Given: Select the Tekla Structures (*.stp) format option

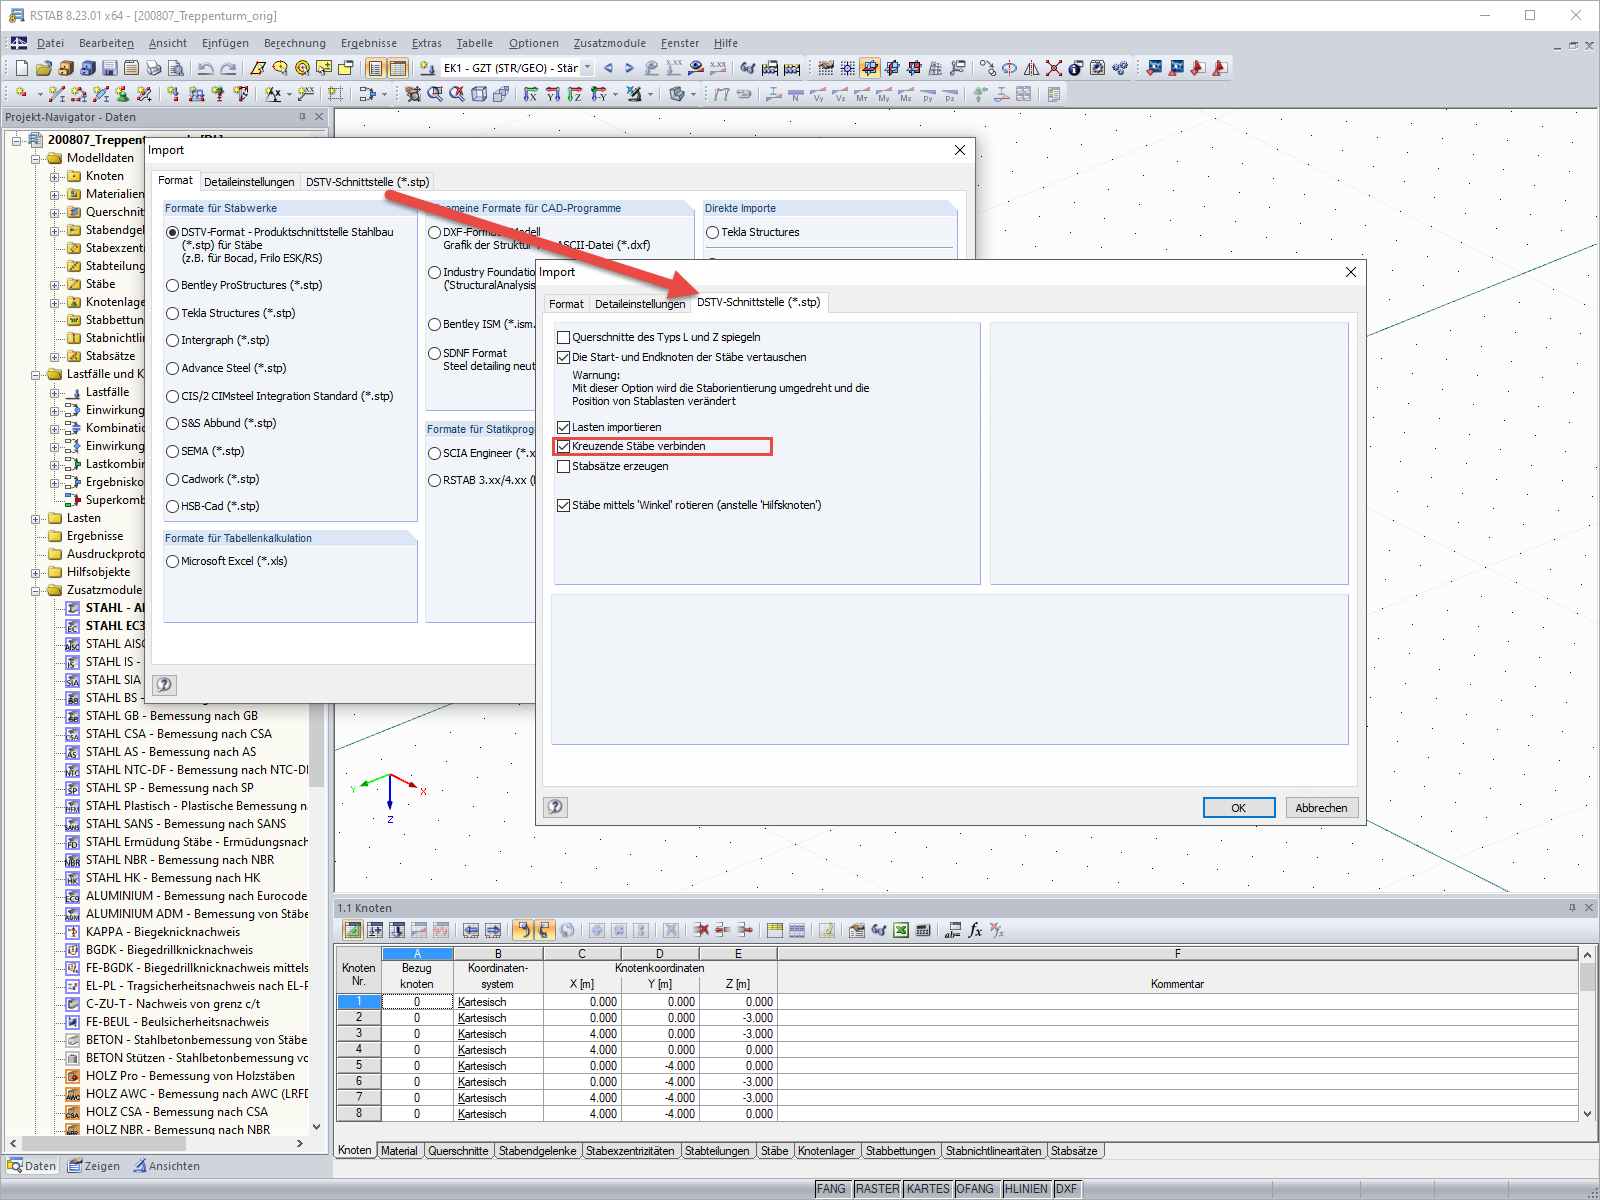Looking at the screenshot, I should pyautogui.click(x=173, y=313).
